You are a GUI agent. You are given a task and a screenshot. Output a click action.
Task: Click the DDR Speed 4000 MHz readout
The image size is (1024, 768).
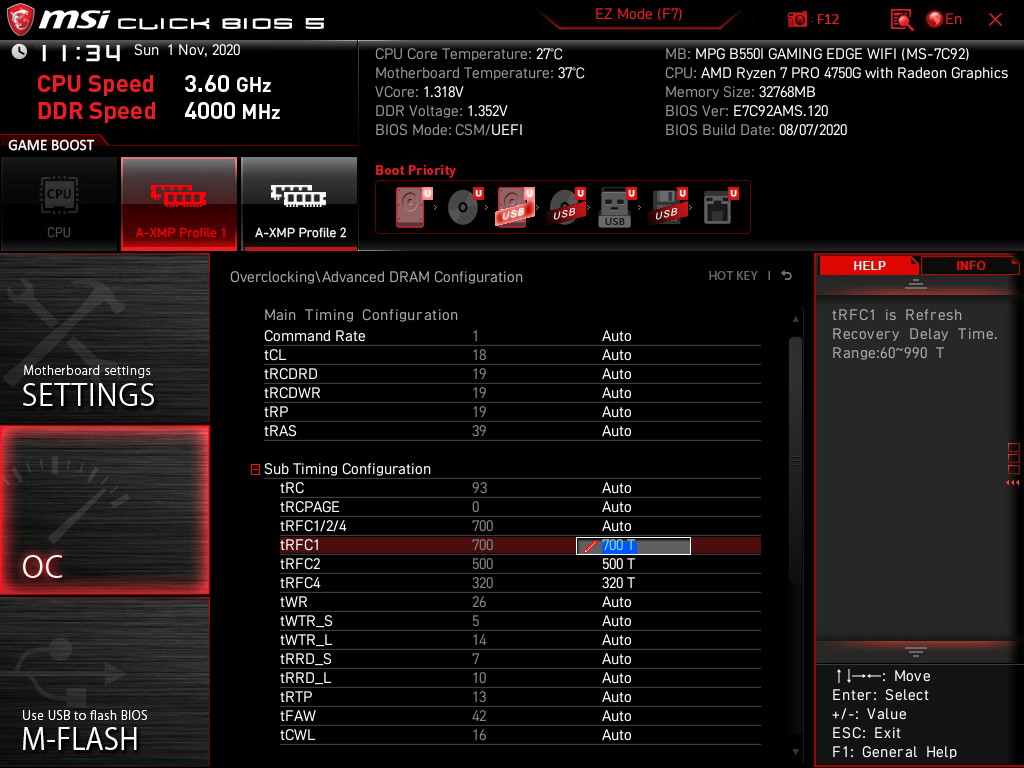click(159, 111)
